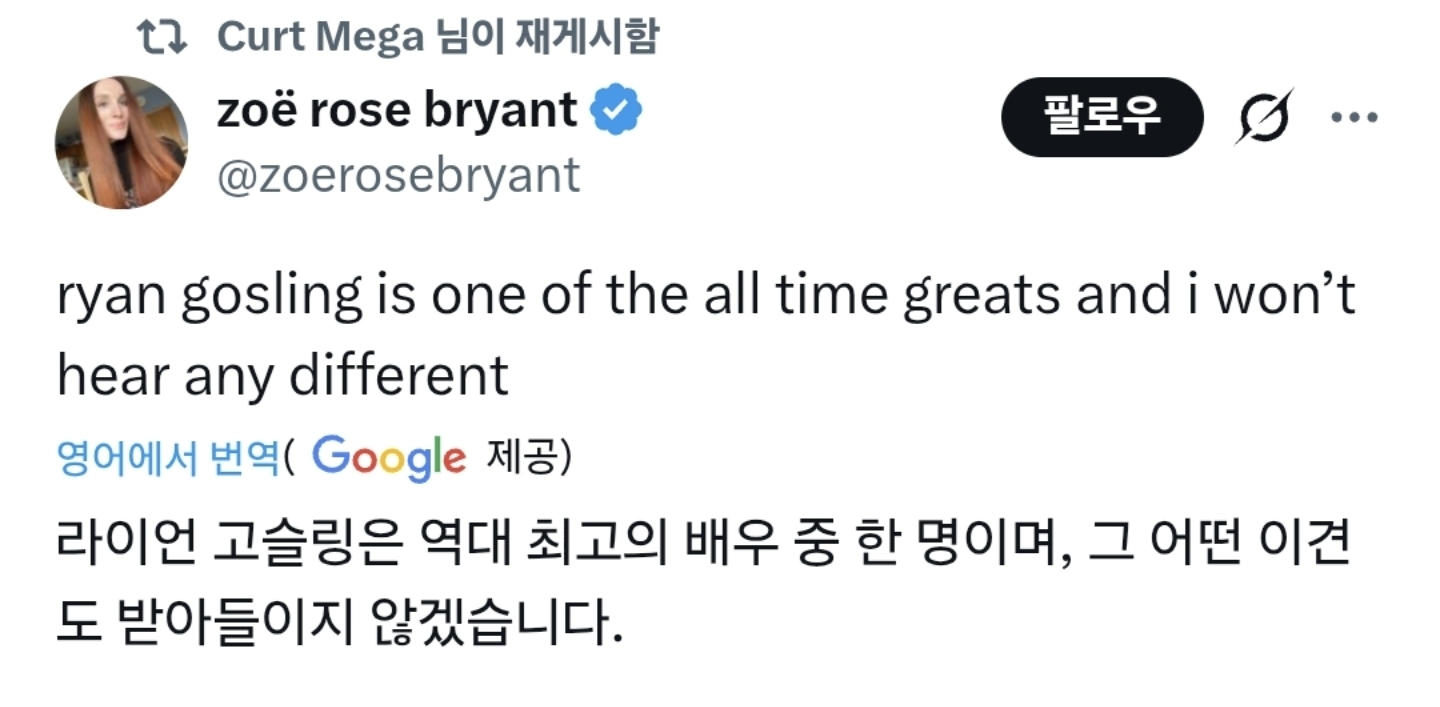Click the 재게시함 repost notice text
Screen dimensions: 1440x707
(585, 37)
